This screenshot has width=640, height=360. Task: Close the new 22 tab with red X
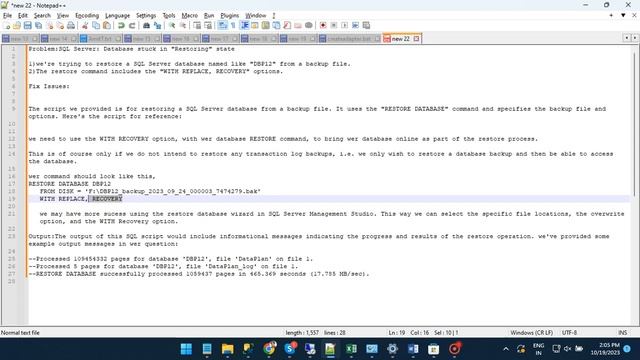point(416,39)
